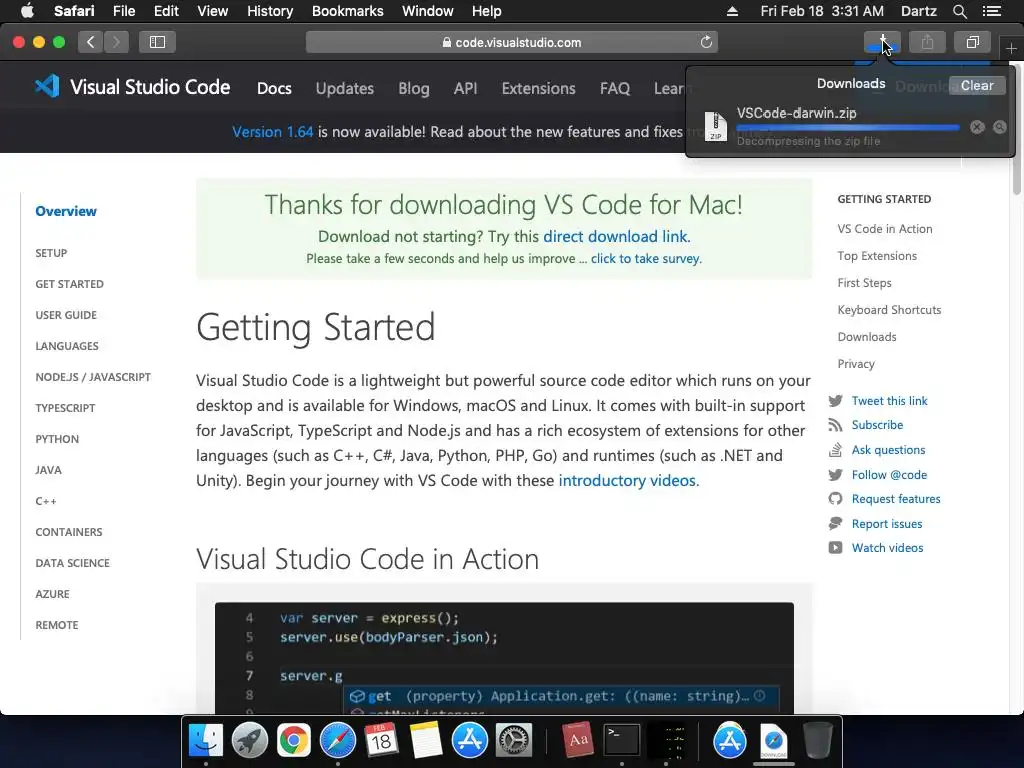Screen dimensions: 1024x768
Task: Open the Apple menu
Action: pyautogui.click(x=27, y=11)
